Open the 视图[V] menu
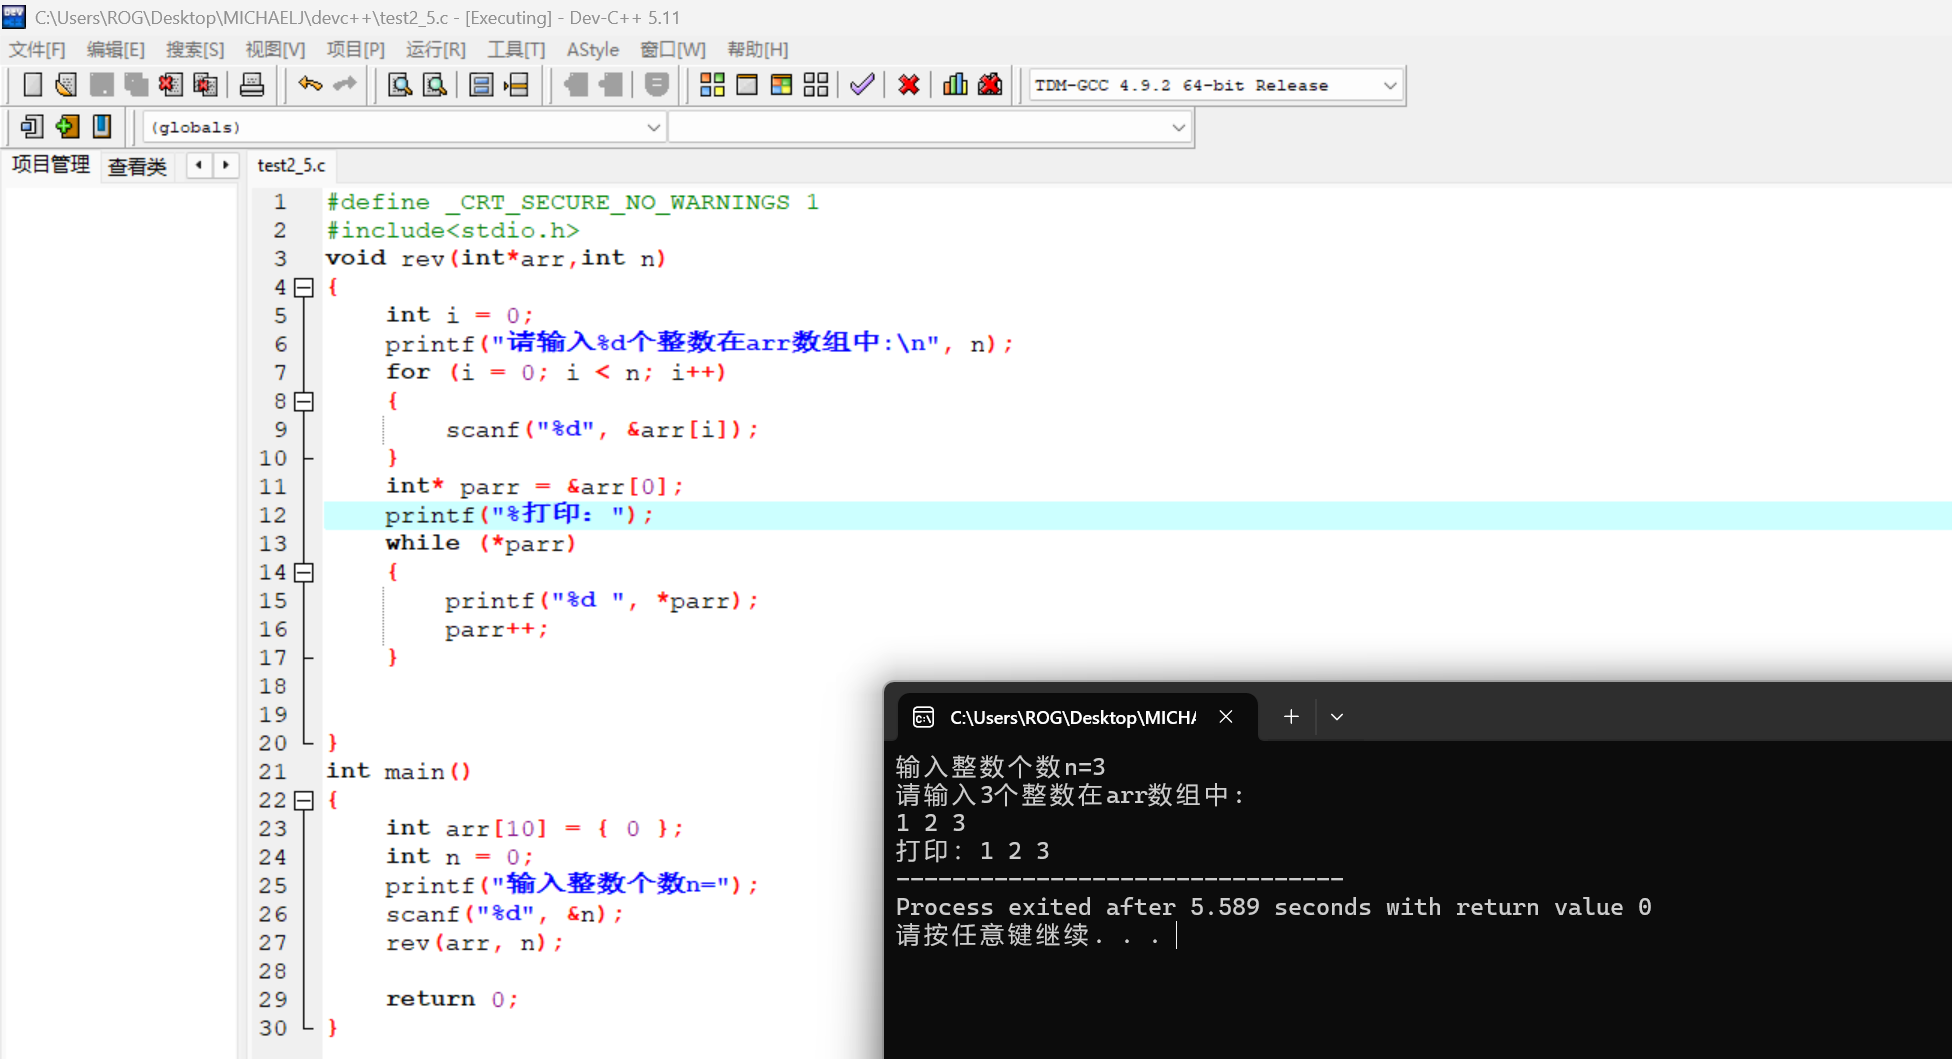 (275, 50)
